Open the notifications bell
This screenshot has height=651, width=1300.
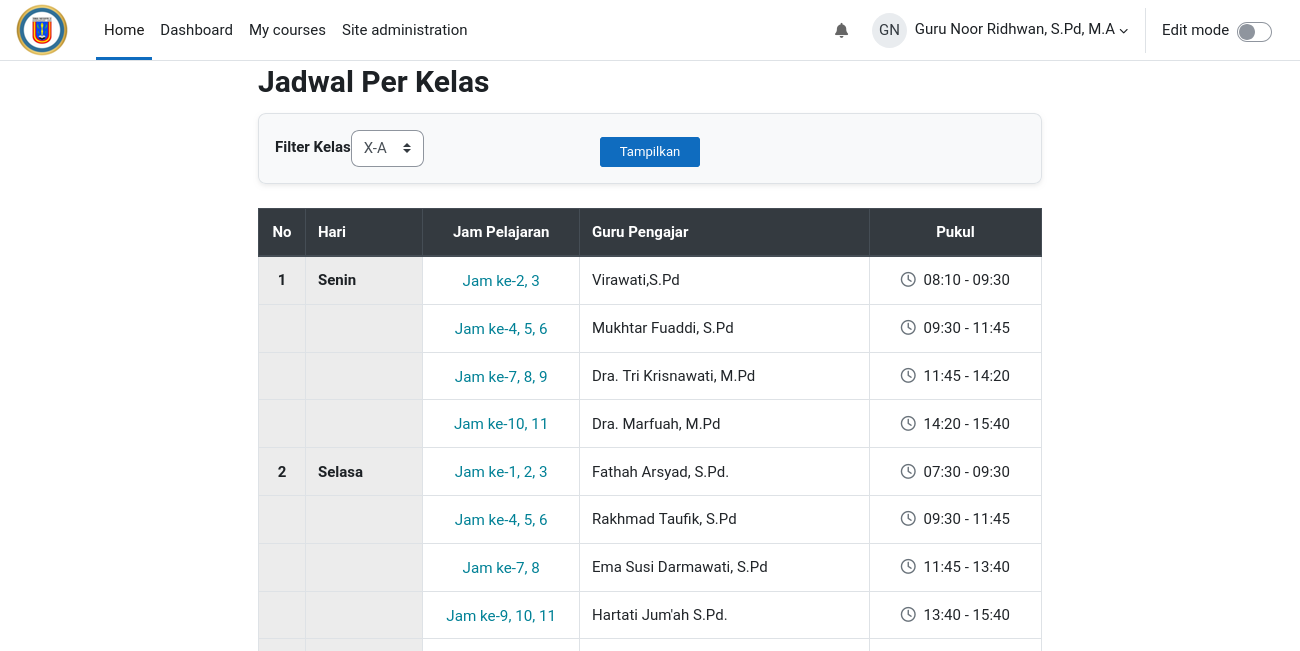pyautogui.click(x=841, y=30)
